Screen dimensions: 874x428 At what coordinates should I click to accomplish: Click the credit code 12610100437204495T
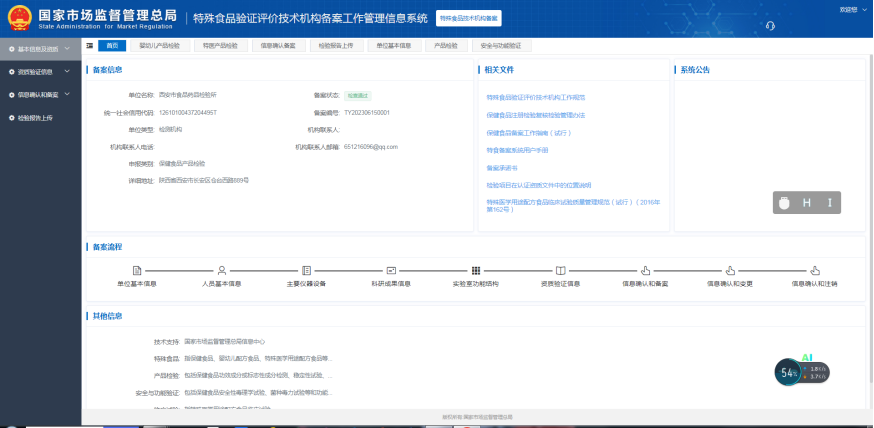pos(188,113)
